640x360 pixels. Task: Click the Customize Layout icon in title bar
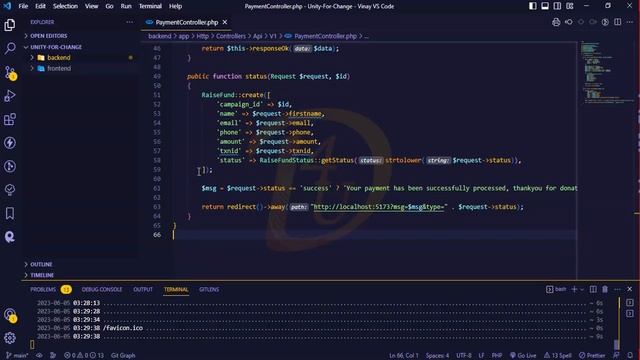pos(570,6)
